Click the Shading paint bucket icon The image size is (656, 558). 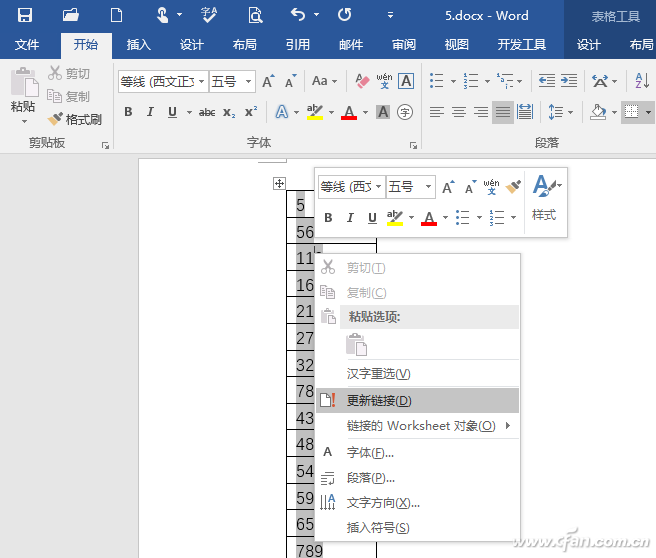597,112
